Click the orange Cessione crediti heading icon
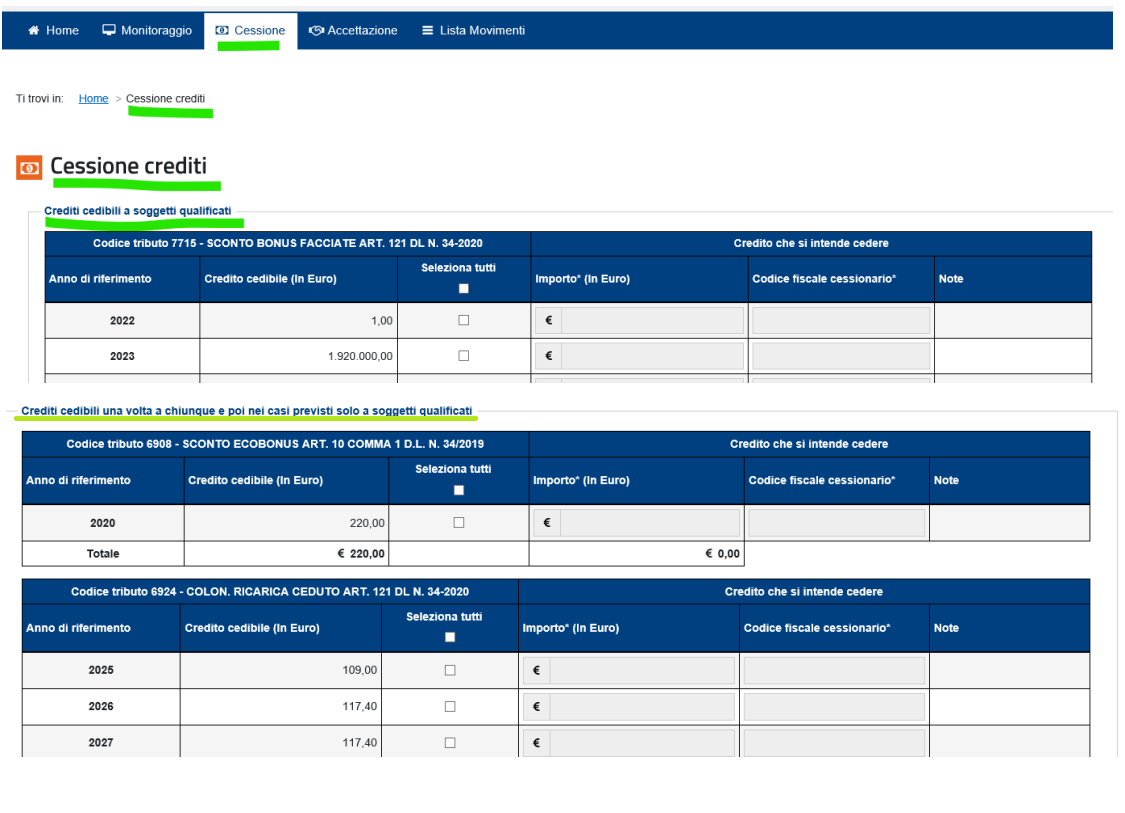 pos(29,168)
